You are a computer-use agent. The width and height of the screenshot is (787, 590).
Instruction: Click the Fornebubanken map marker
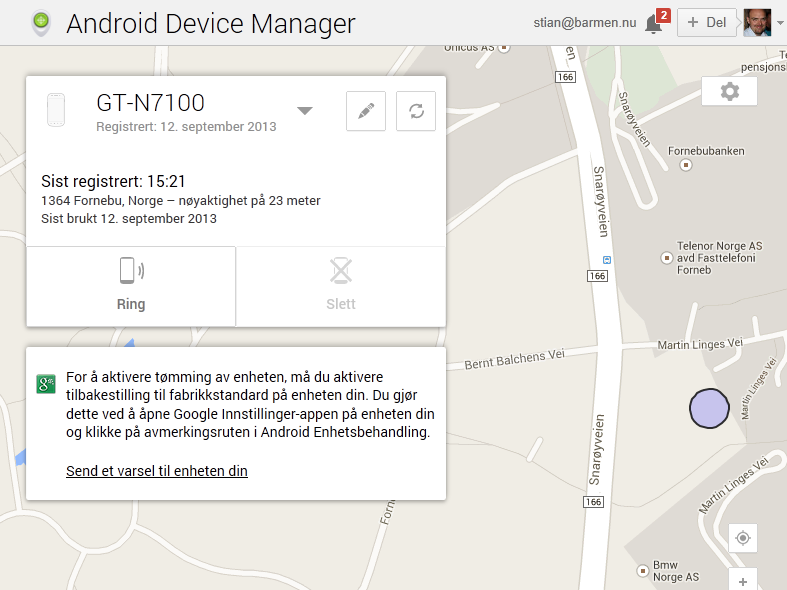tap(686, 165)
